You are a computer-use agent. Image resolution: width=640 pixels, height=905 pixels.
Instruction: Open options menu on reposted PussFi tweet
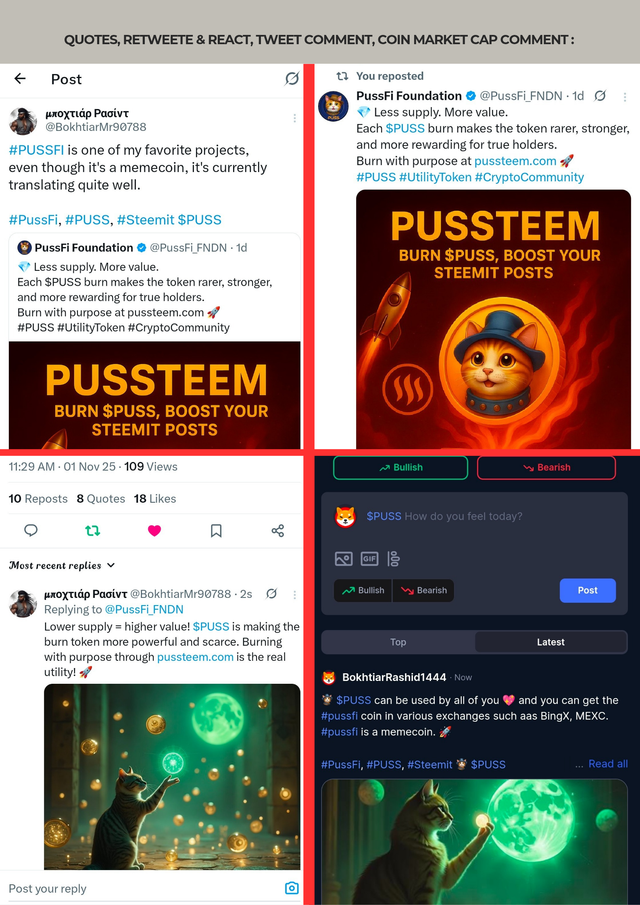625,97
